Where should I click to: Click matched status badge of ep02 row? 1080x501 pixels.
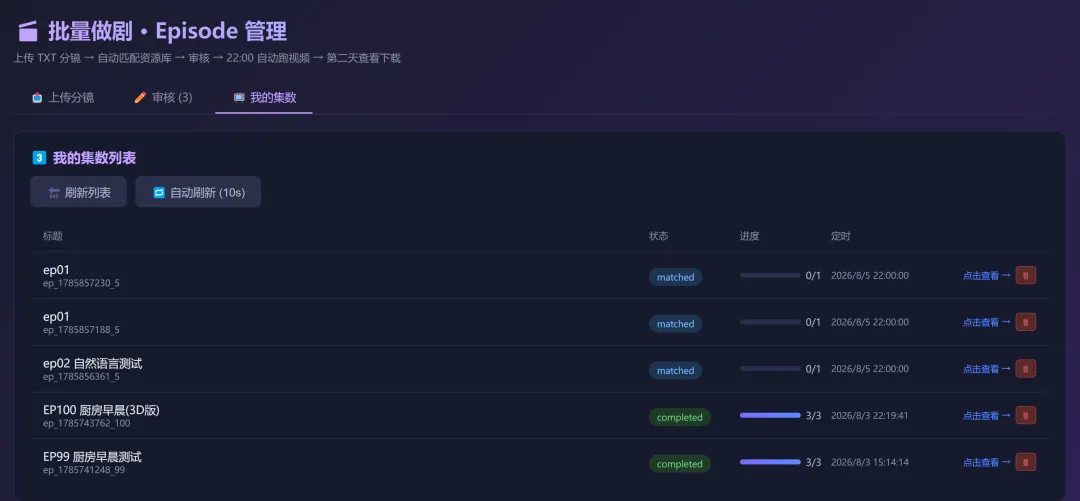(x=675, y=371)
